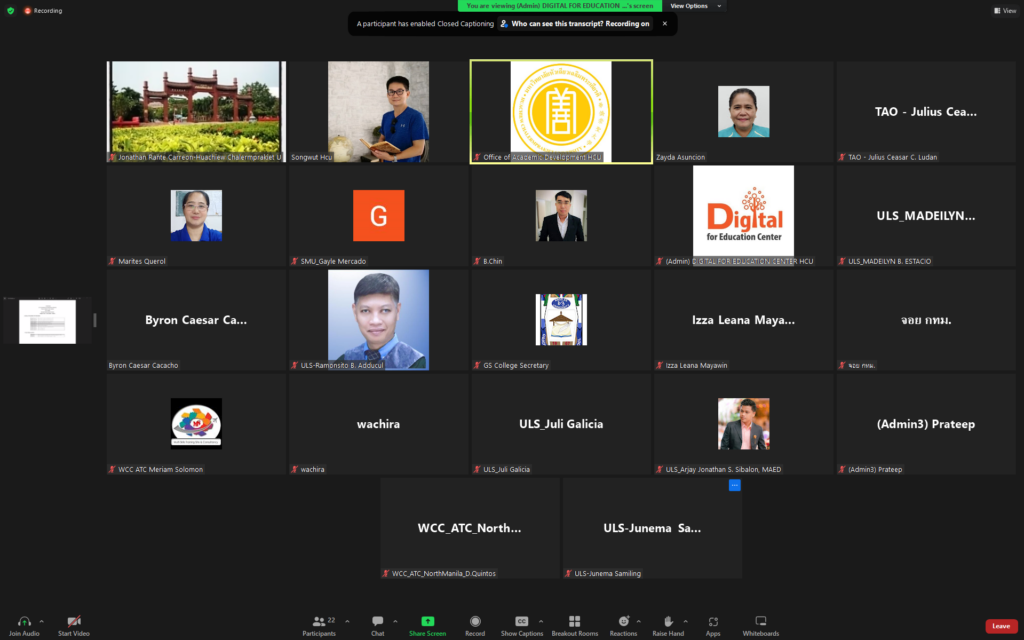Expand the arrow next to Join Audio

click(x=41, y=621)
